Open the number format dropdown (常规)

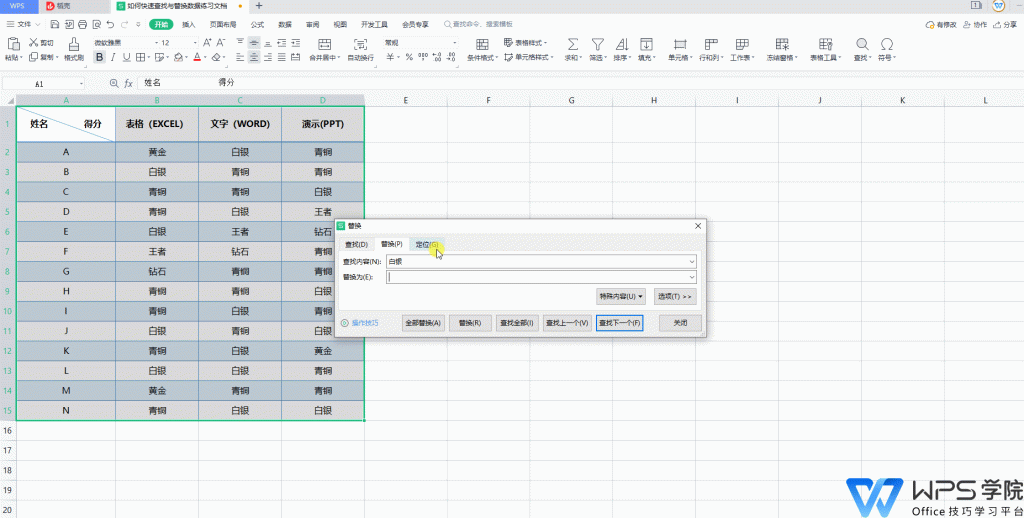pyautogui.click(x=455, y=42)
